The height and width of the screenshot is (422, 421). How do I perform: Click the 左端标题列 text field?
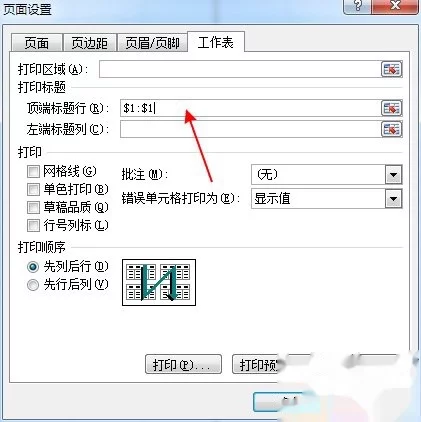pyautogui.click(x=250, y=129)
